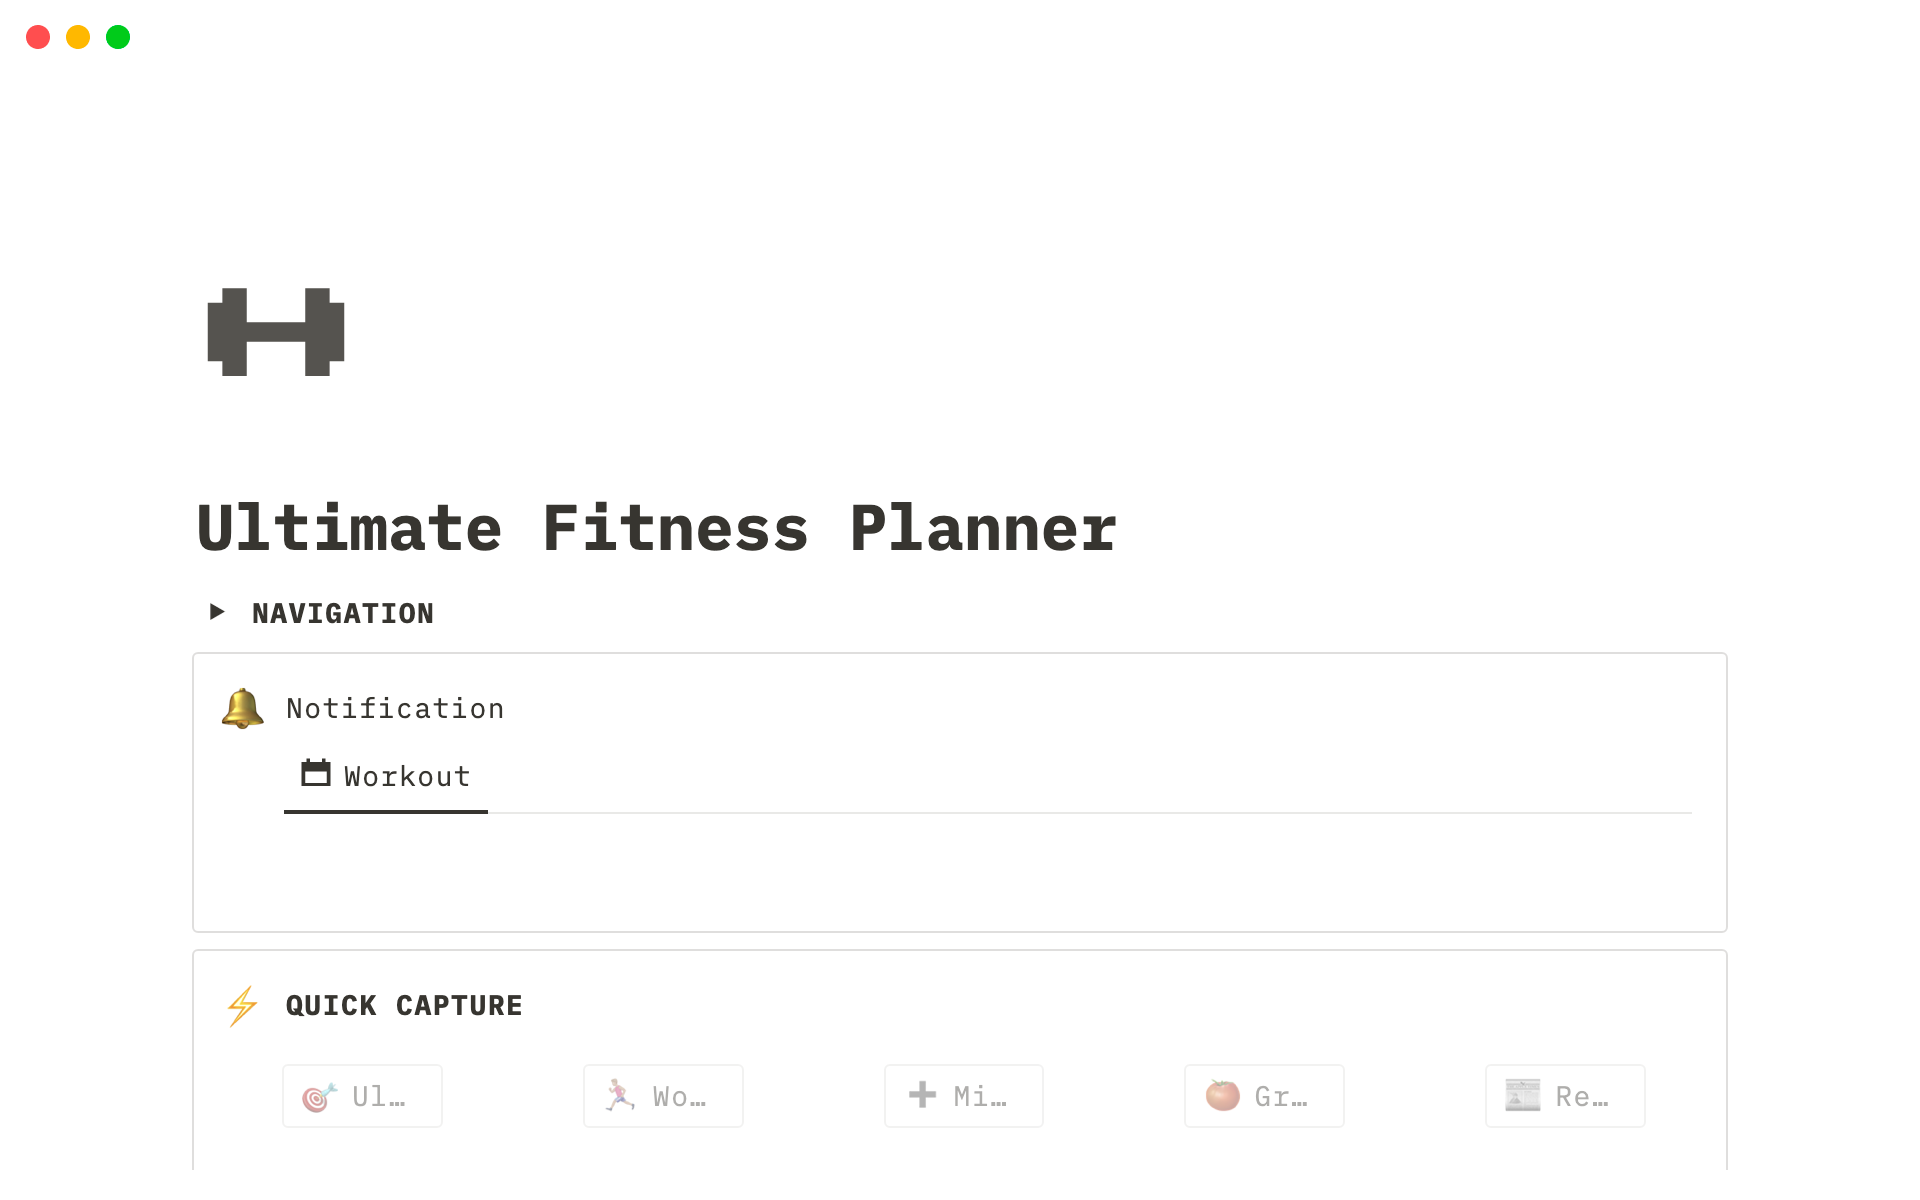The width and height of the screenshot is (1920, 1200).
Task: Click the plus icon quick capture shortcut
Action: [x=920, y=1095]
